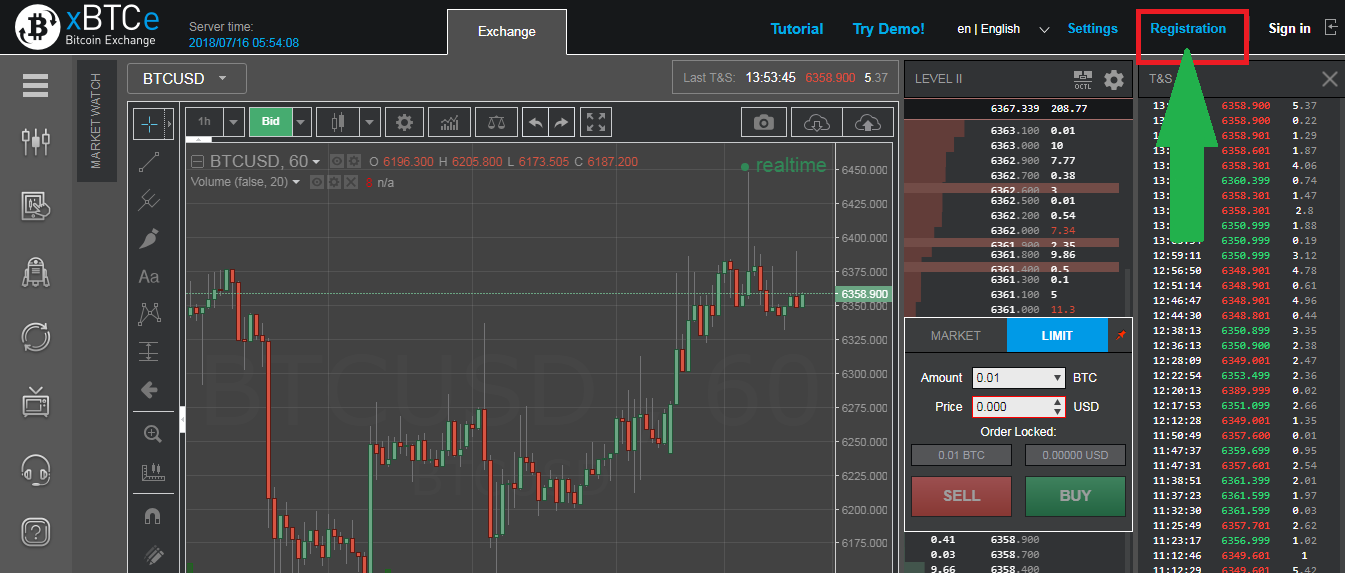Toggle Volume indicator visibility eye icon
This screenshot has width=1345, height=573.
317,182
